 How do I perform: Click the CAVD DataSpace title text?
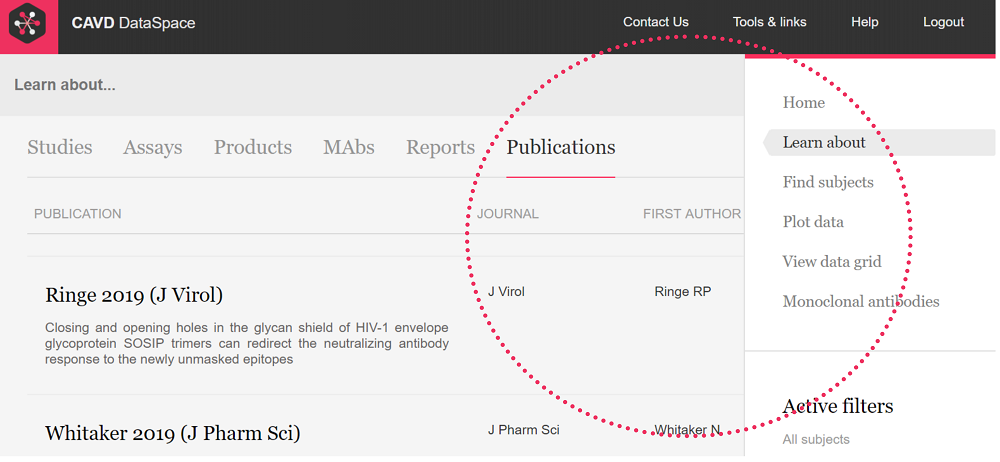(133, 24)
